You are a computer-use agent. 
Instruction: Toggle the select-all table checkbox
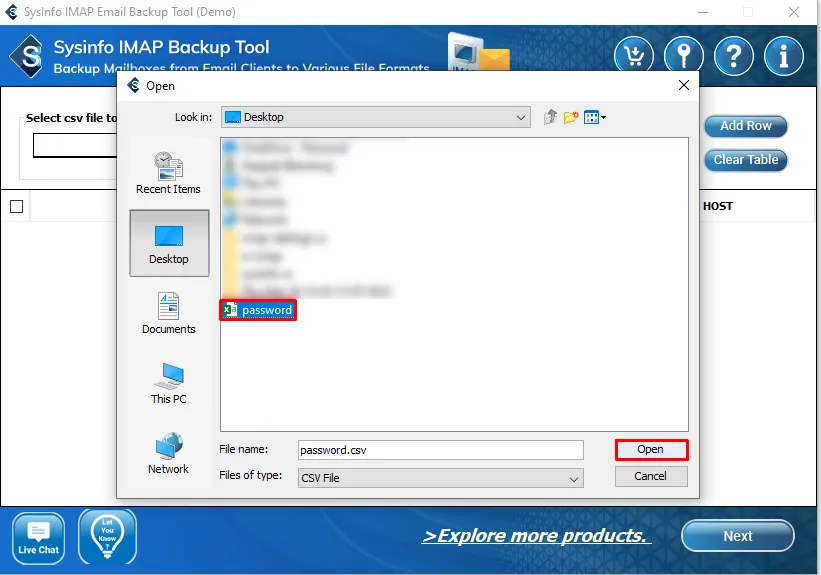[x=17, y=206]
